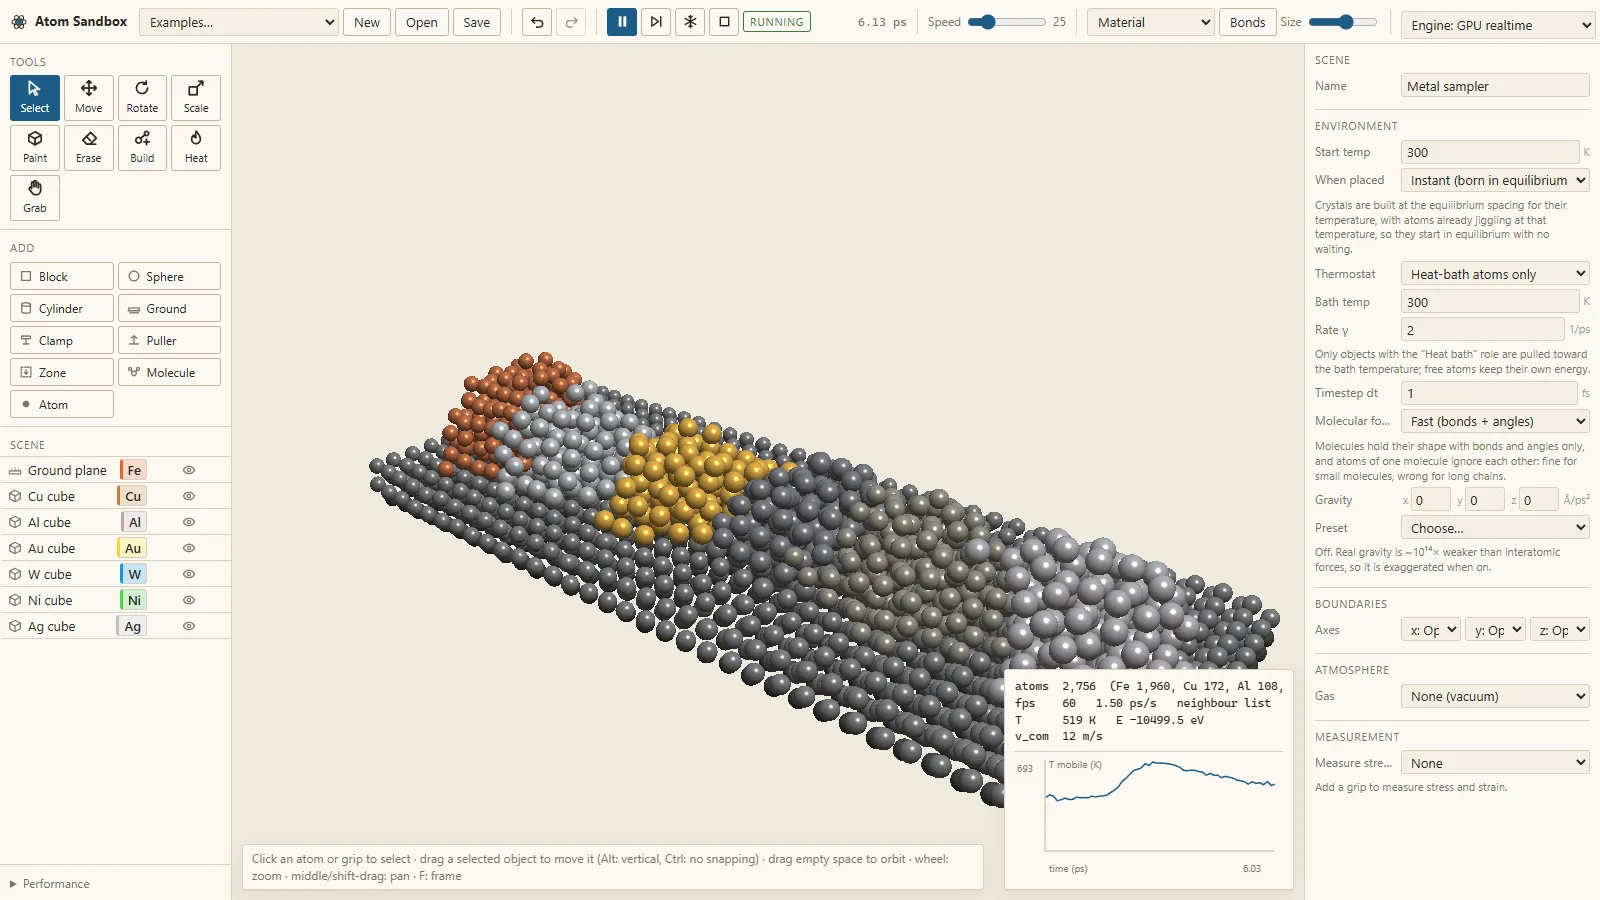Toggle the Bonds button
This screenshot has height=900, width=1600.
tap(1247, 22)
